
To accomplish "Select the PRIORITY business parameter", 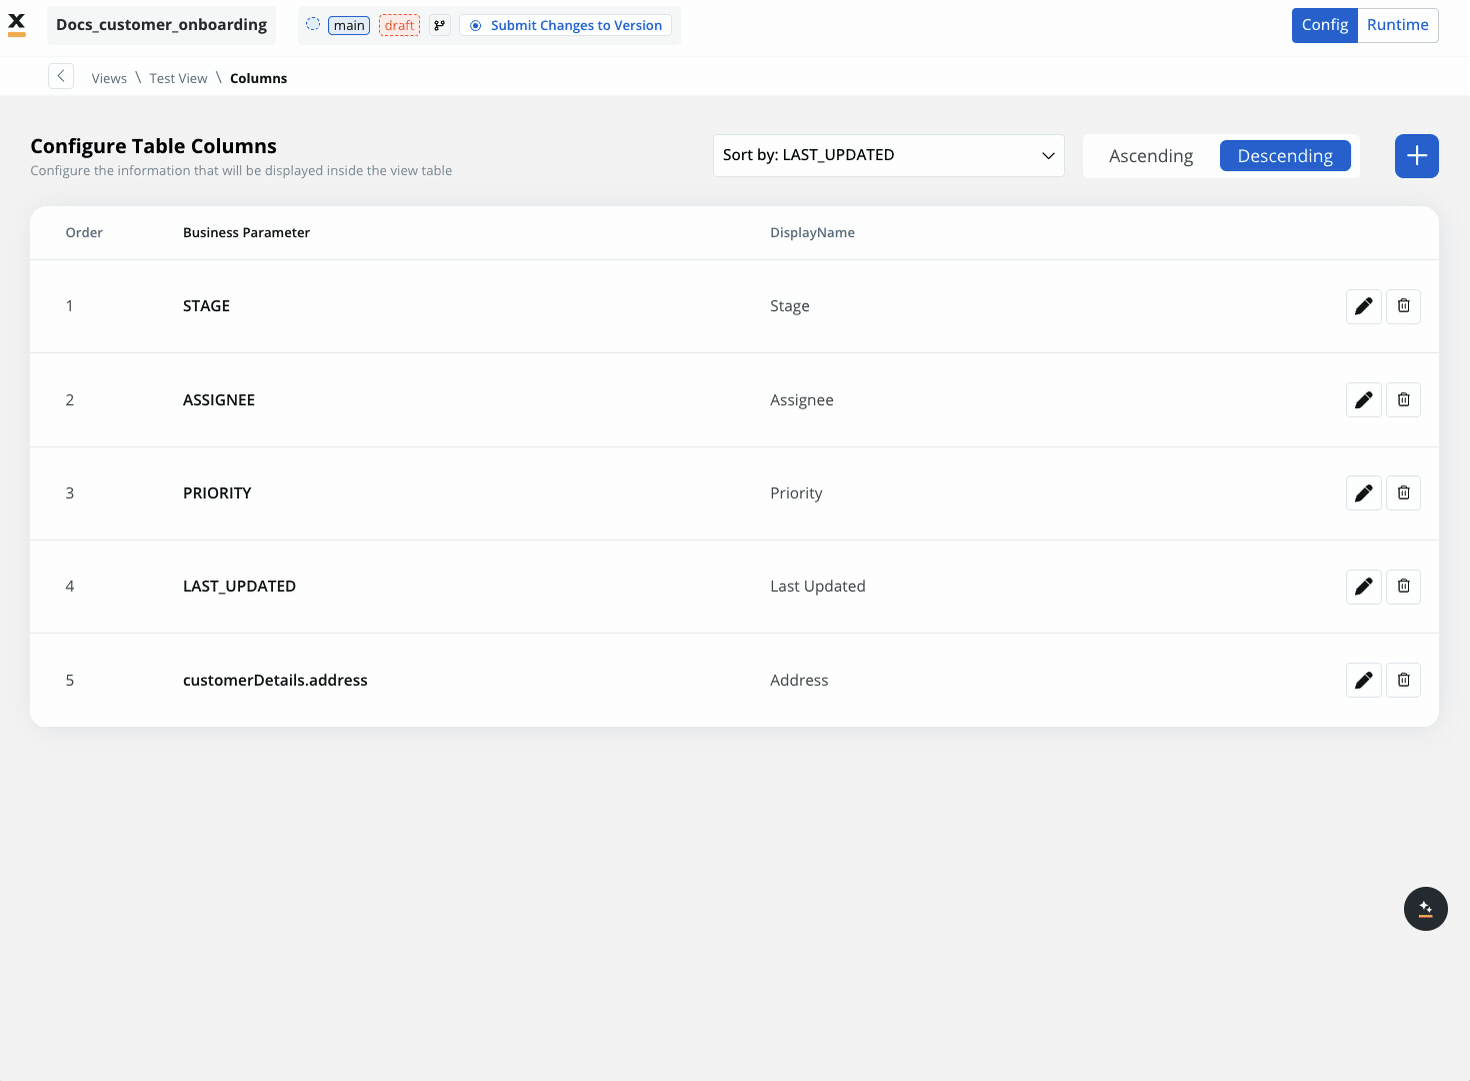I will 217,493.
